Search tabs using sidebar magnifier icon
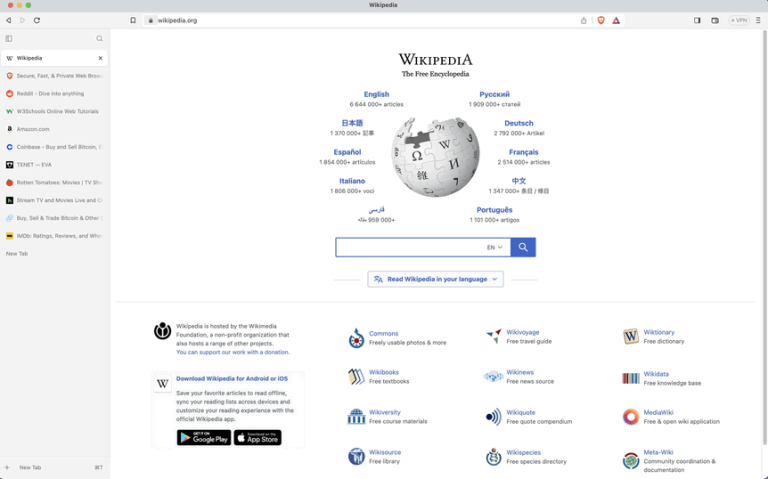Image resolution: width=768 pixels, height=479 pixels. tap(99, 39)
